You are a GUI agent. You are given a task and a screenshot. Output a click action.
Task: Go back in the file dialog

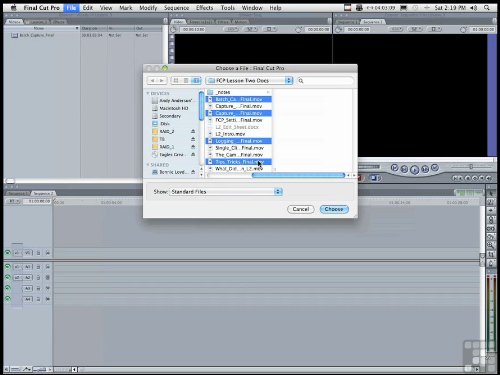pyautogui.click(x=152, y=80)
